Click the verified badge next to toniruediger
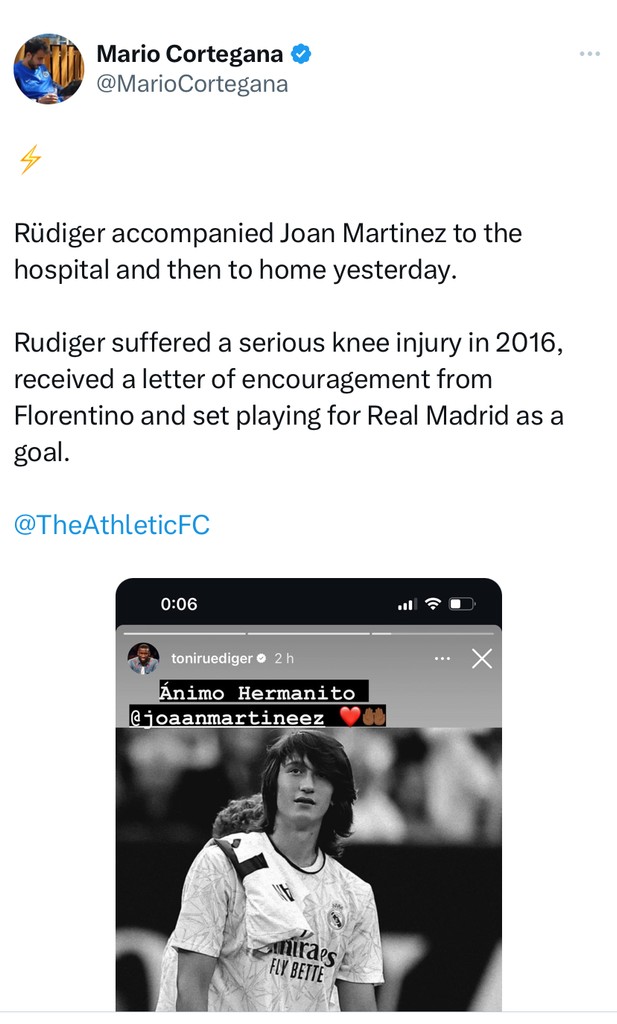 pos(261,659)
